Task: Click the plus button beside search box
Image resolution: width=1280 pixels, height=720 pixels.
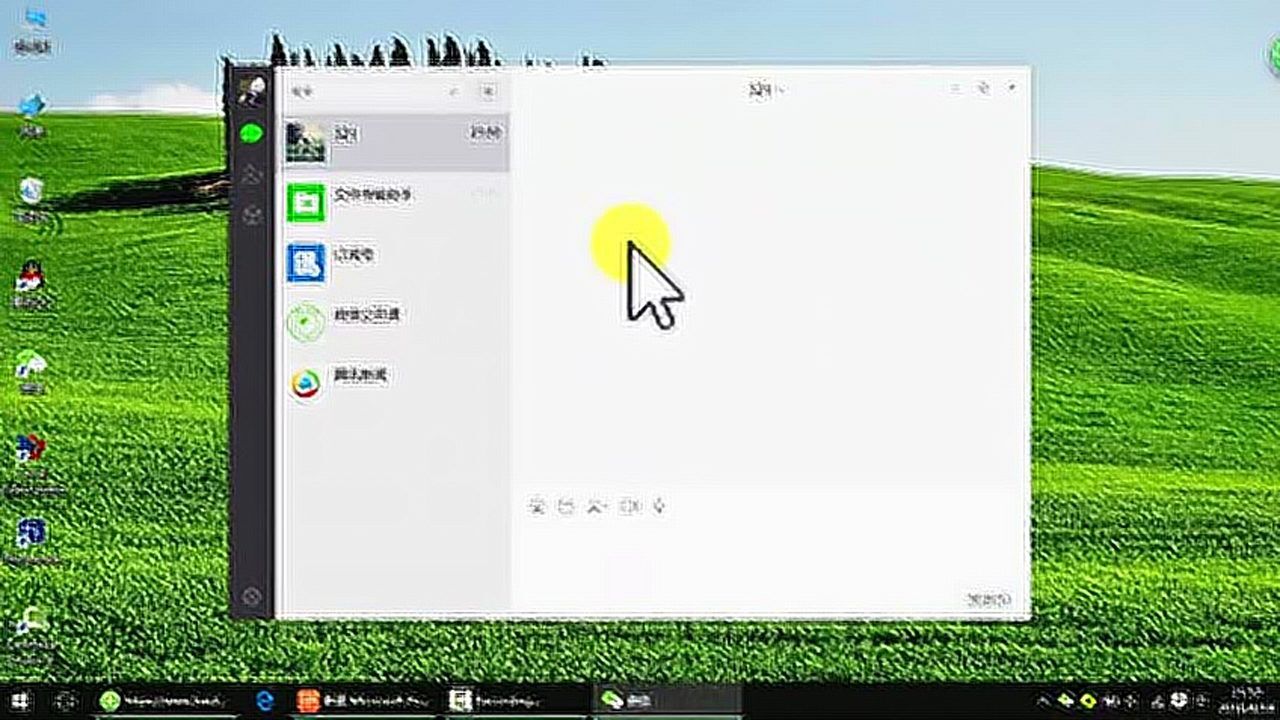Action: coord(488,91)
